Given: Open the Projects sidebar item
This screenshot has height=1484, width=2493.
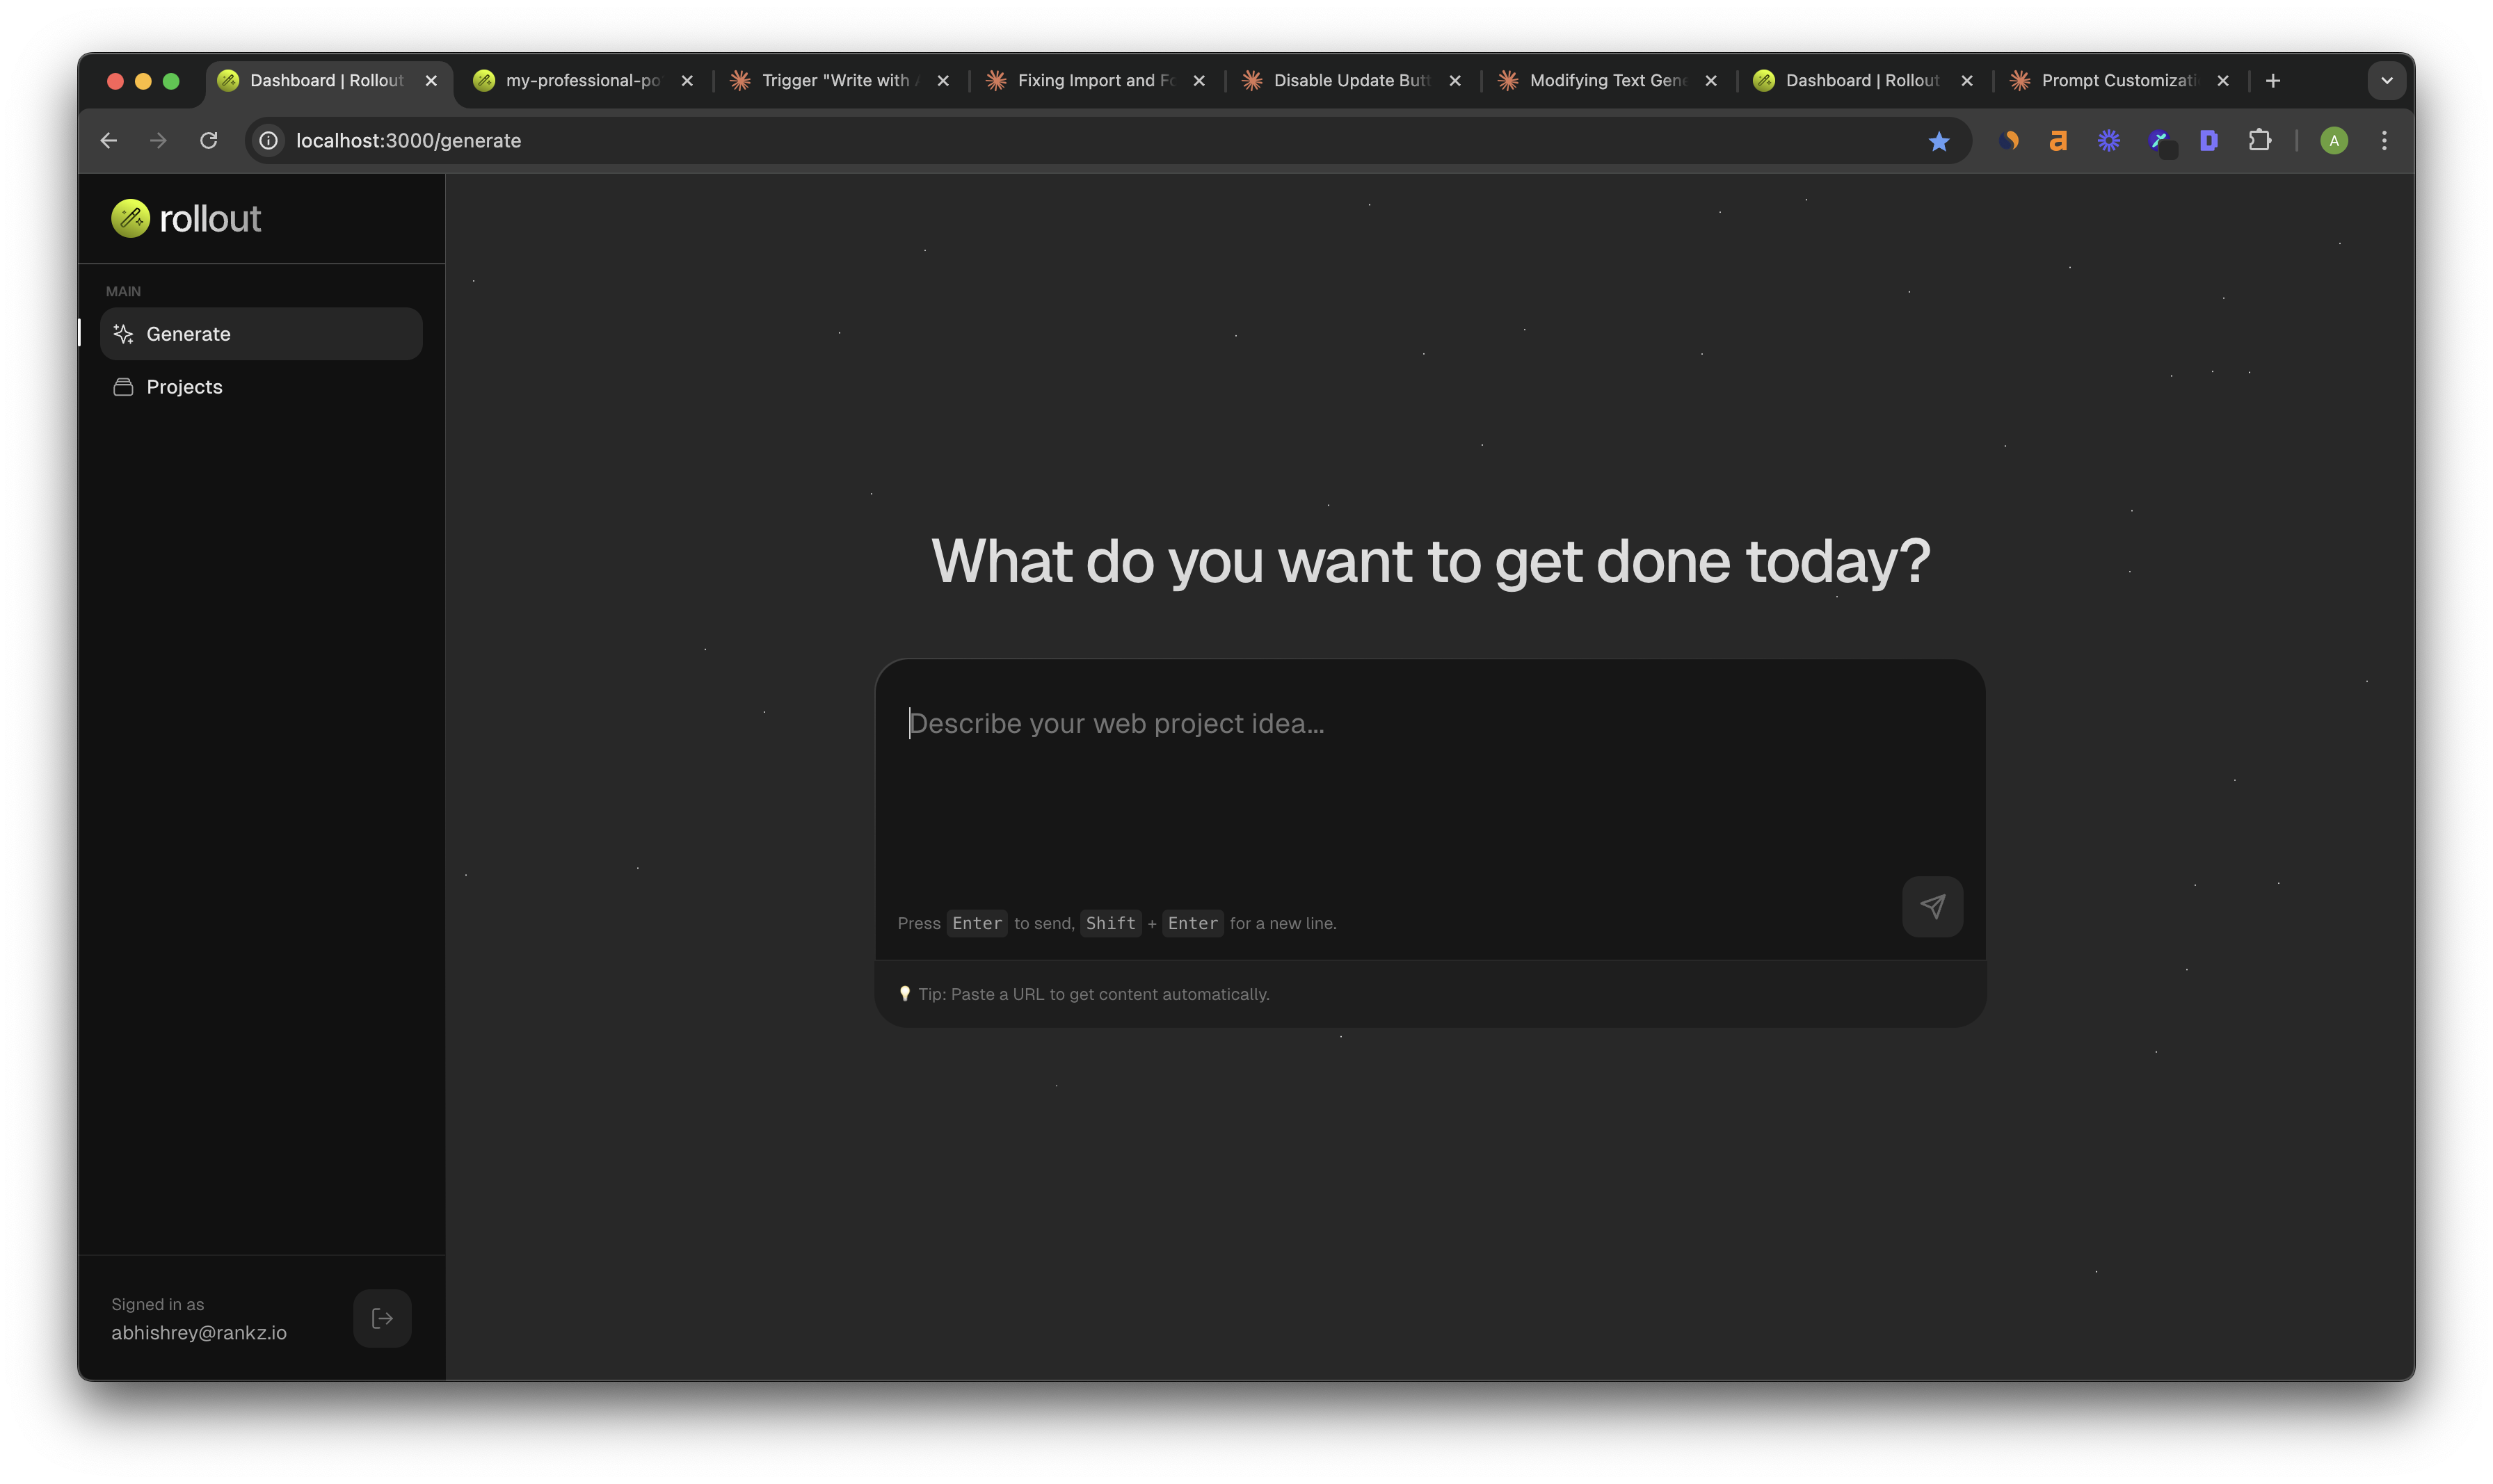Looking at the screenshot, I should (184, 387).
